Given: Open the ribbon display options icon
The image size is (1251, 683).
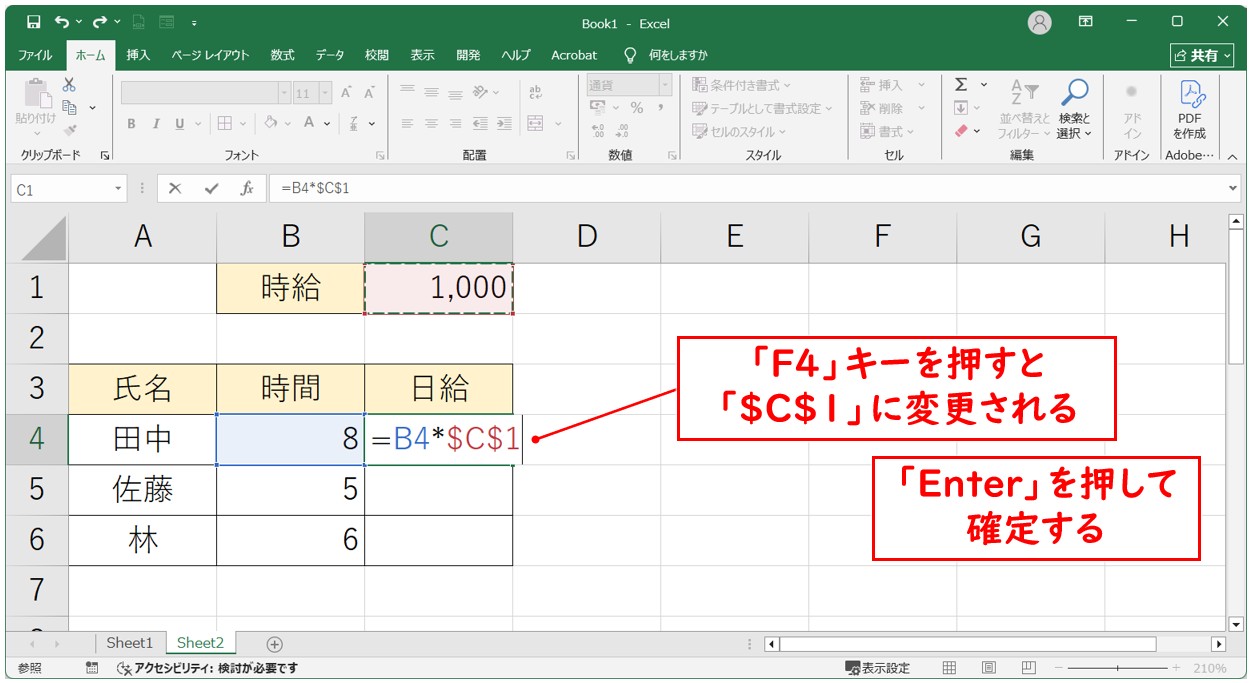Looking at the screenshot, I should click(1086, 21).
